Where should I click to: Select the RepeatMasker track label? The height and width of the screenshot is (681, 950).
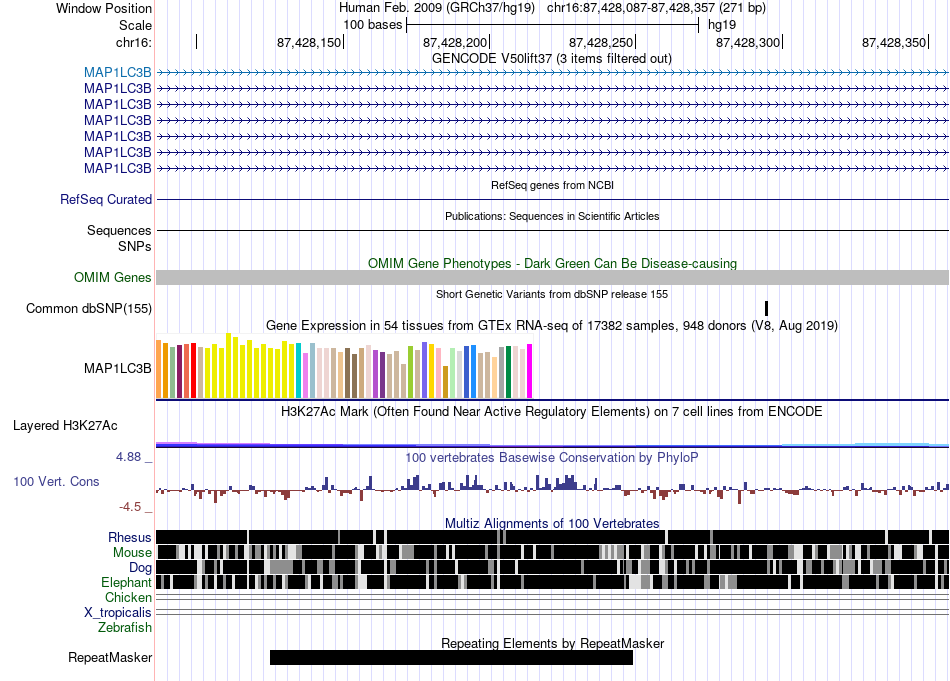click(110, 658)
